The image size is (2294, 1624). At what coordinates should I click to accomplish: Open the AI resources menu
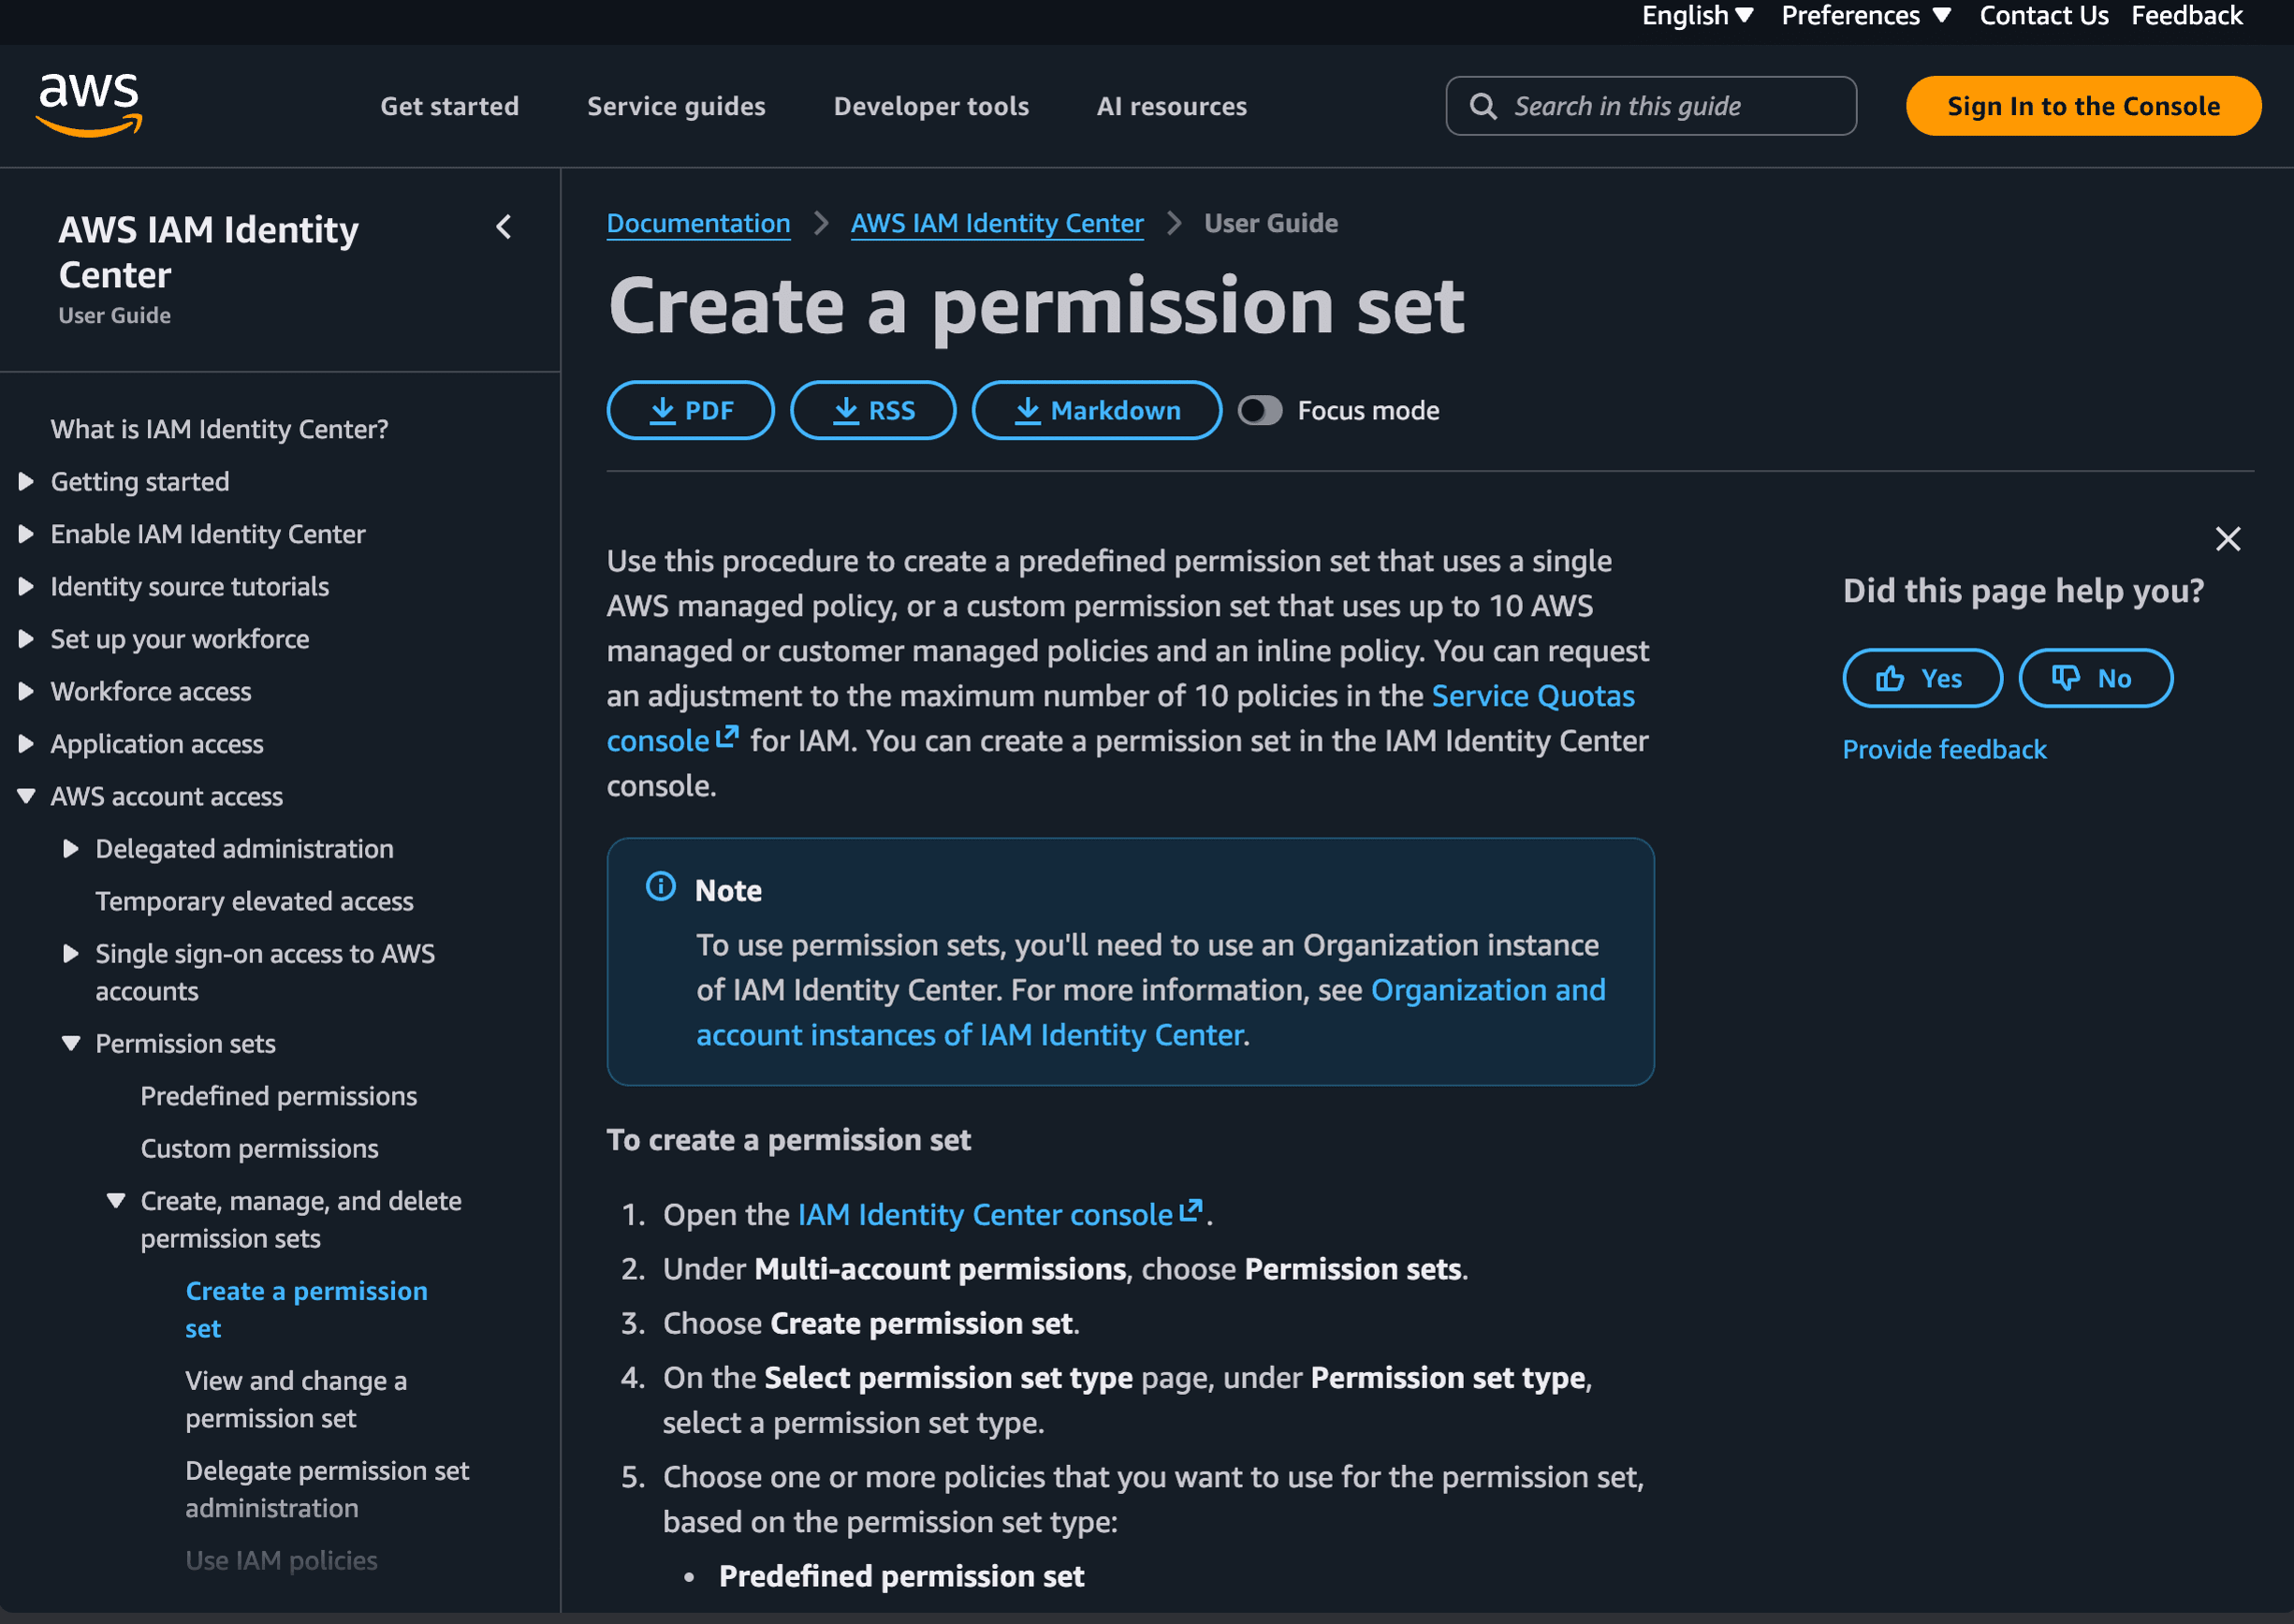[1171, 106]
